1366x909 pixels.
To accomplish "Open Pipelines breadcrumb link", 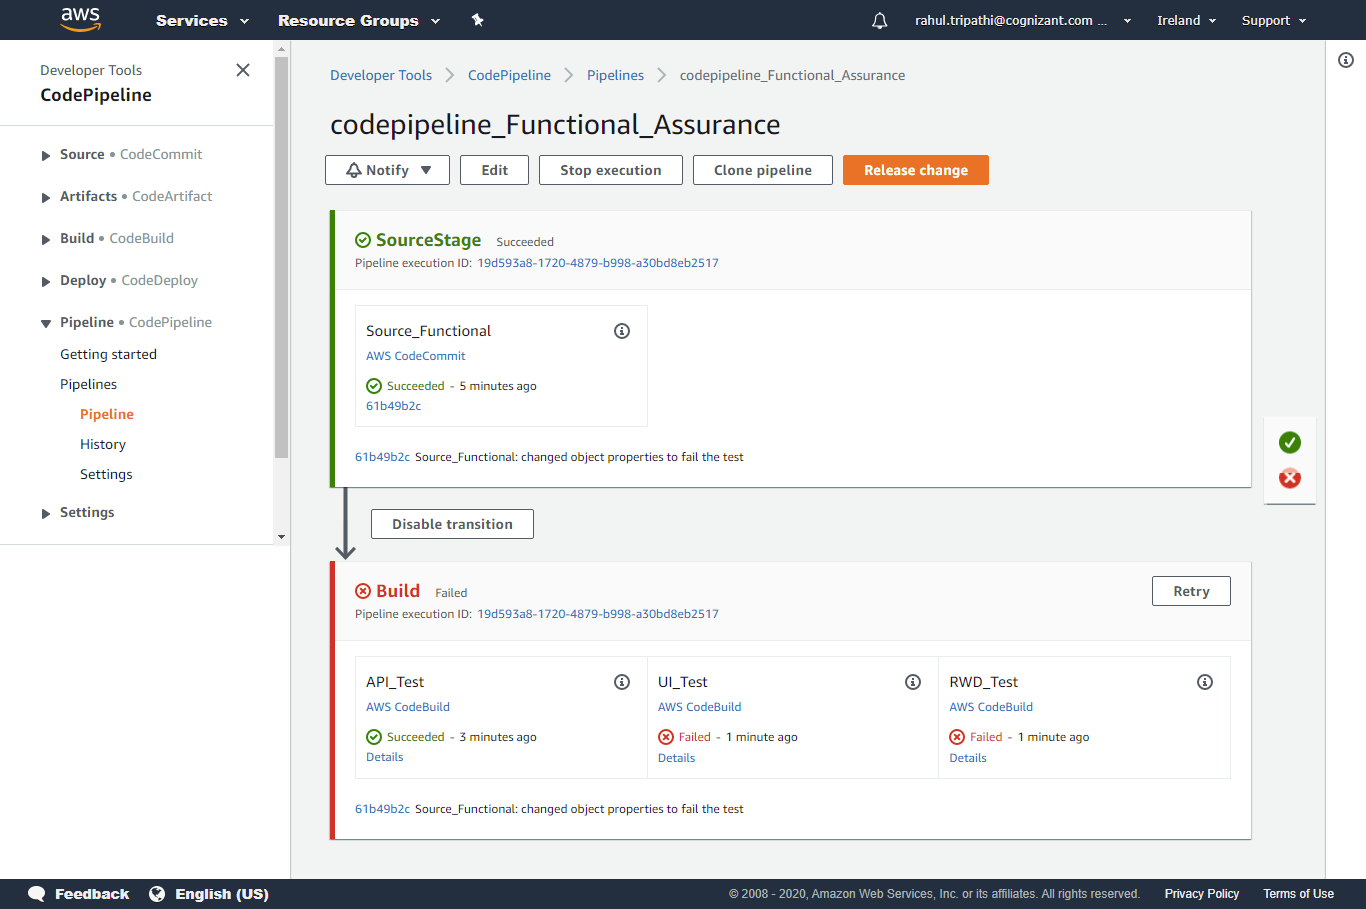I will pos(615,75).
